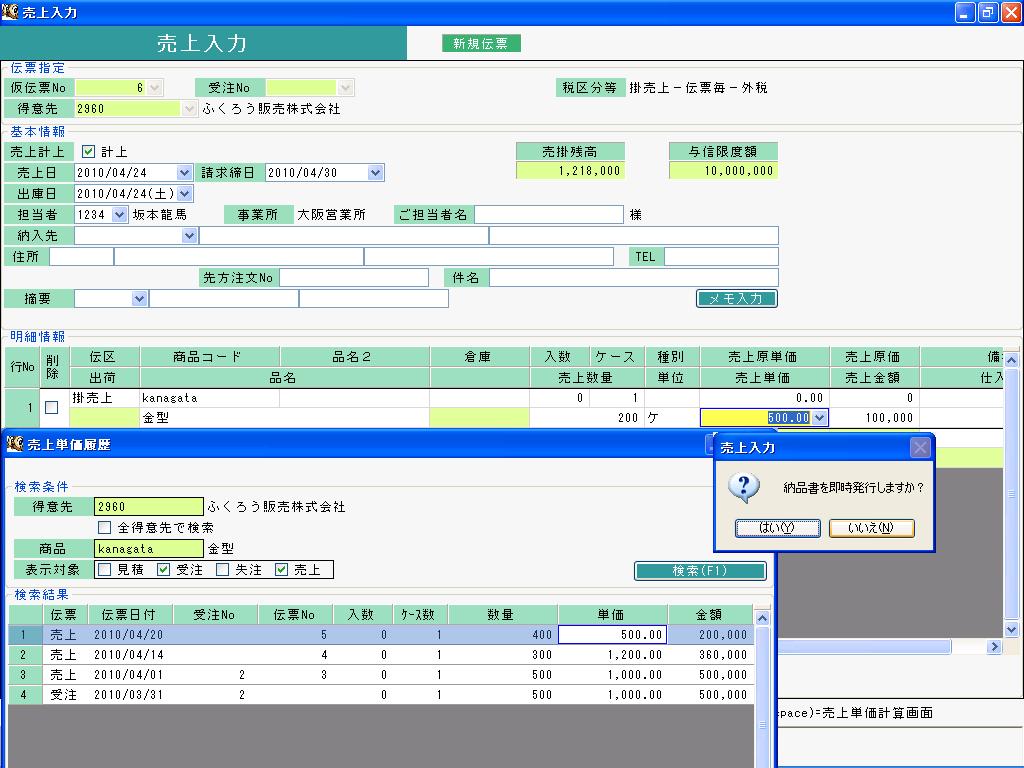
Task: Click the 商品 kanagata search field
Action: tap(149, 549)
